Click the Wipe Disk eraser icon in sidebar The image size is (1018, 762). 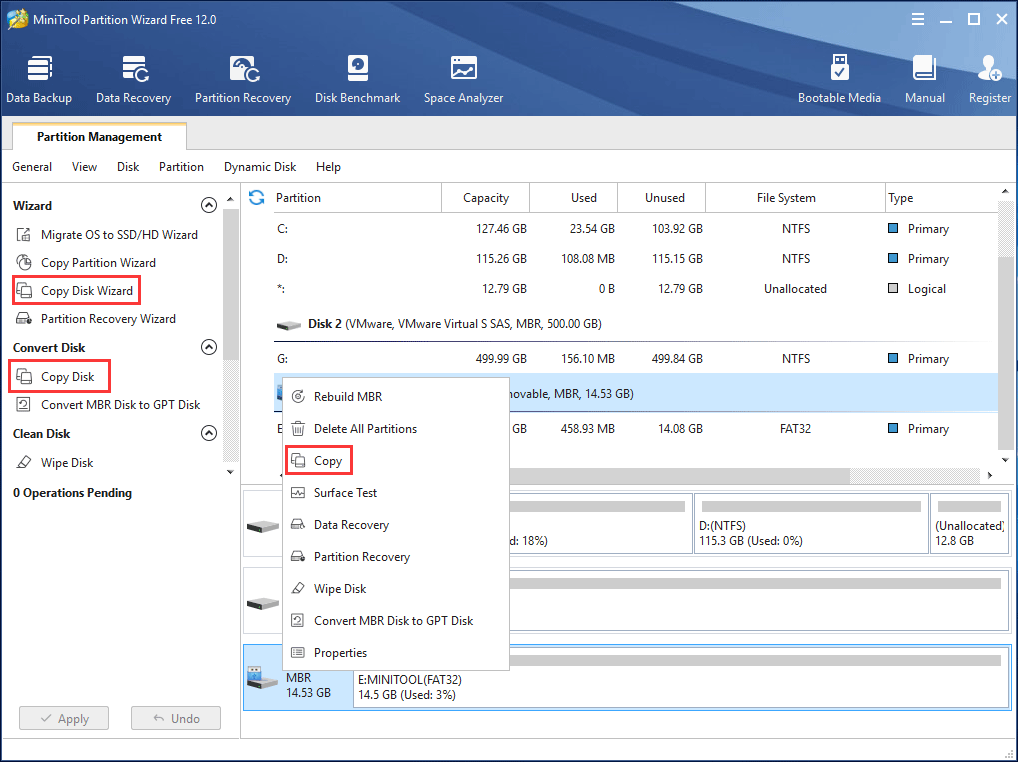click(x=24, y=462)
